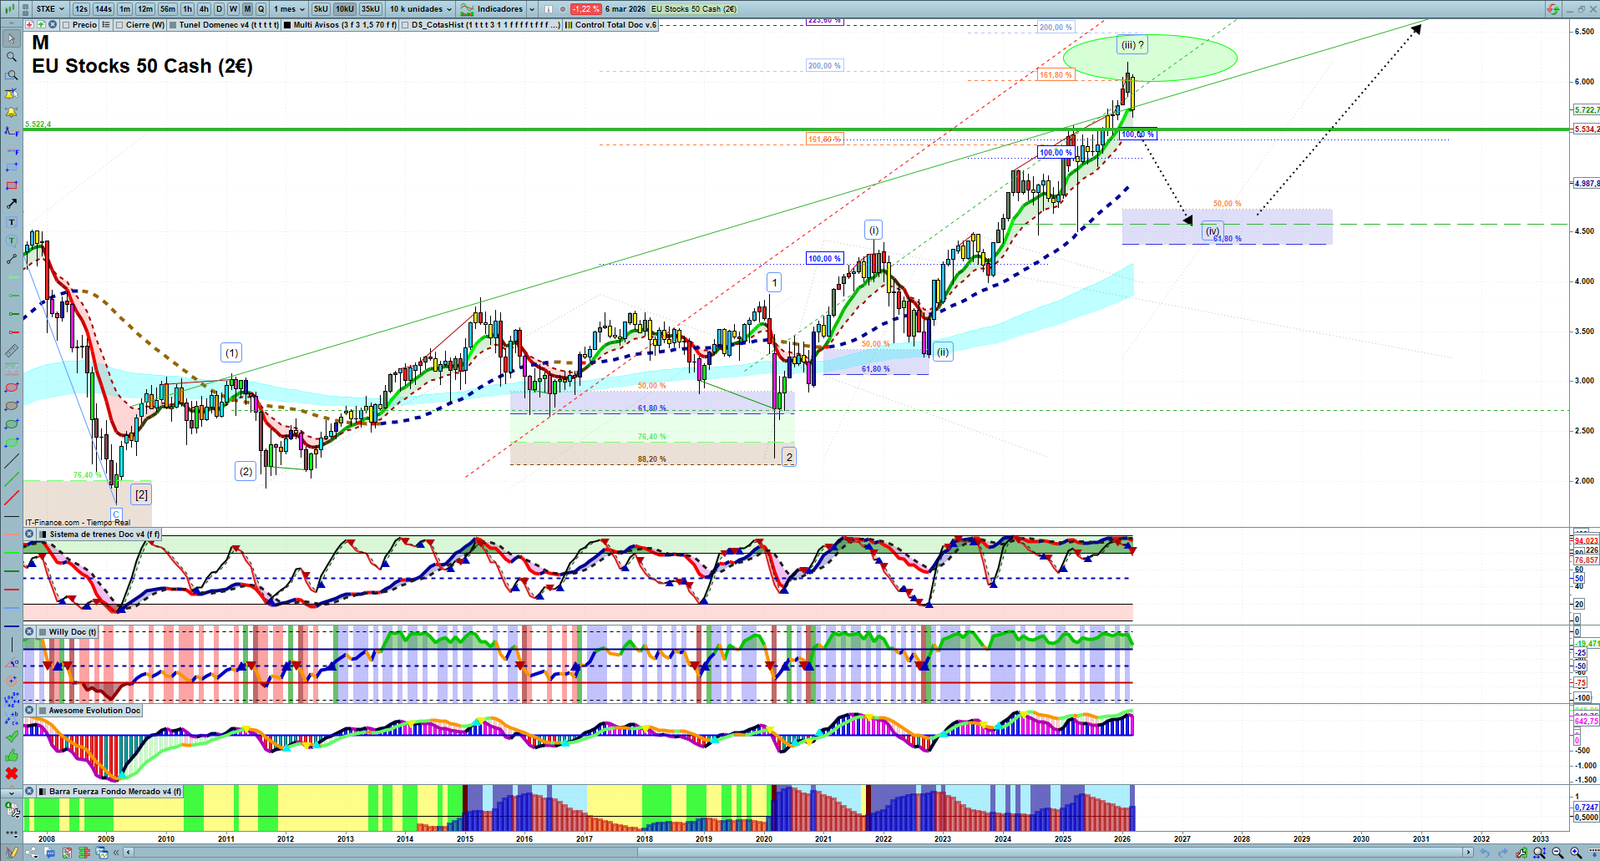The height and width of the screenshot is (861, 1600).
Task: Select the red cross marker tool
Action: (11, 773)
